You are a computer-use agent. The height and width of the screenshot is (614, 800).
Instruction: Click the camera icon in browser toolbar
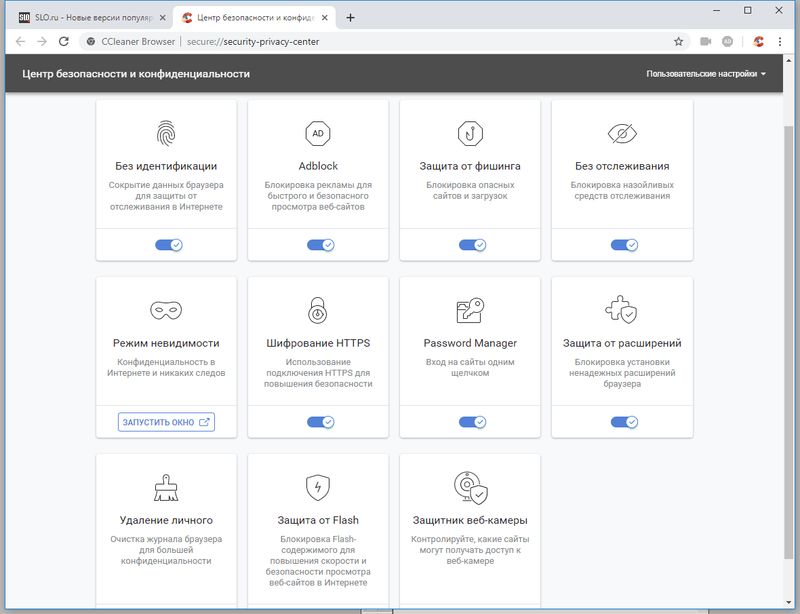pyautogui.click(x=705, y=42)
